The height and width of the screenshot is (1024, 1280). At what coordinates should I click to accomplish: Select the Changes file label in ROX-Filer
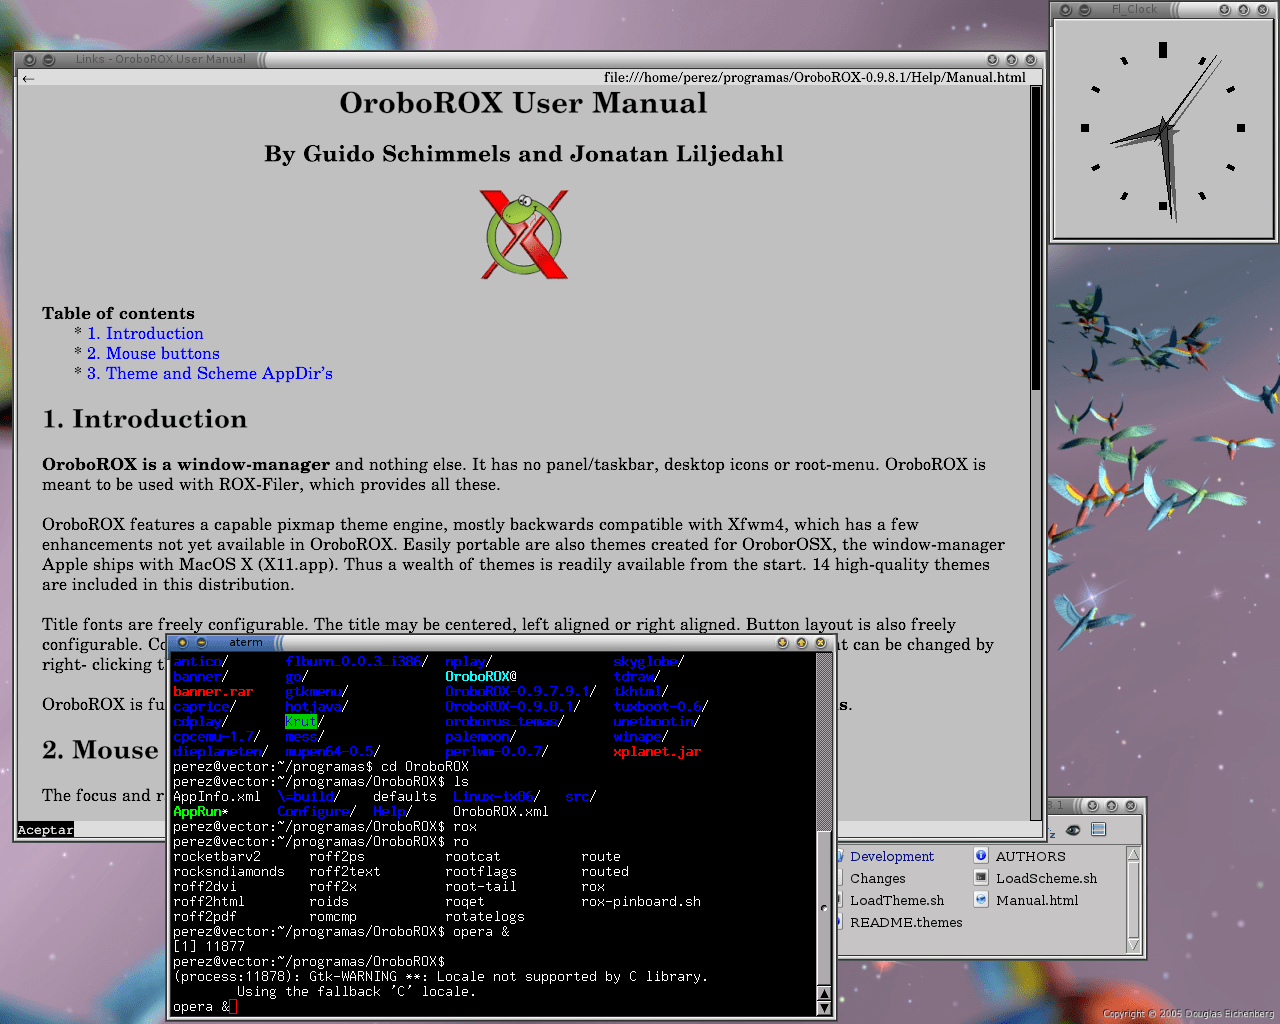pyautogui.click(x=878, y=879)
